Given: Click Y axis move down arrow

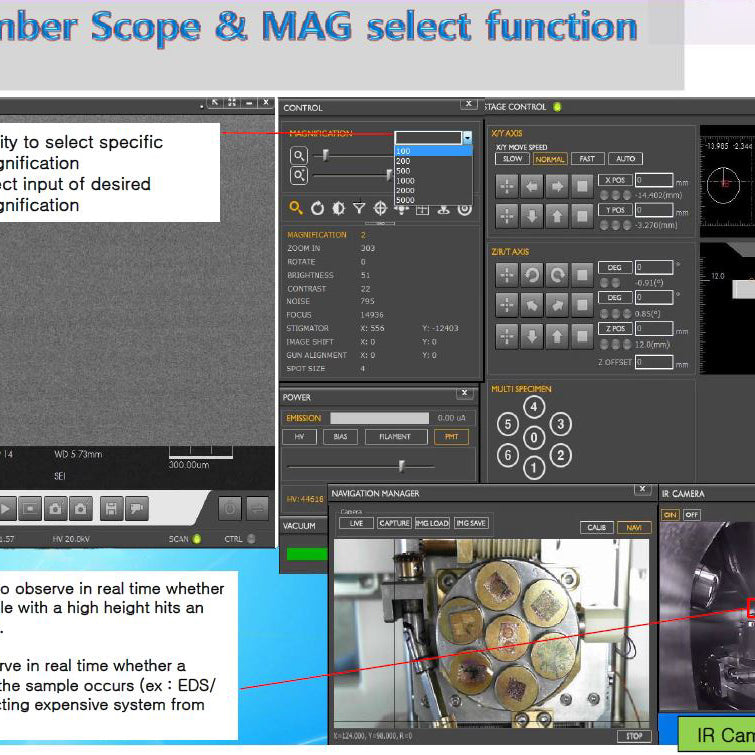Looking at the screenshot, I should coord(532,216).
